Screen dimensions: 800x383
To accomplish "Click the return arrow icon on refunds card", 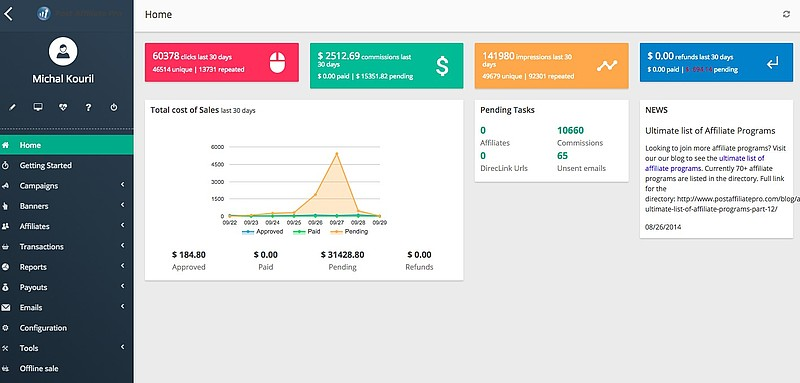I will pos(772,63).
